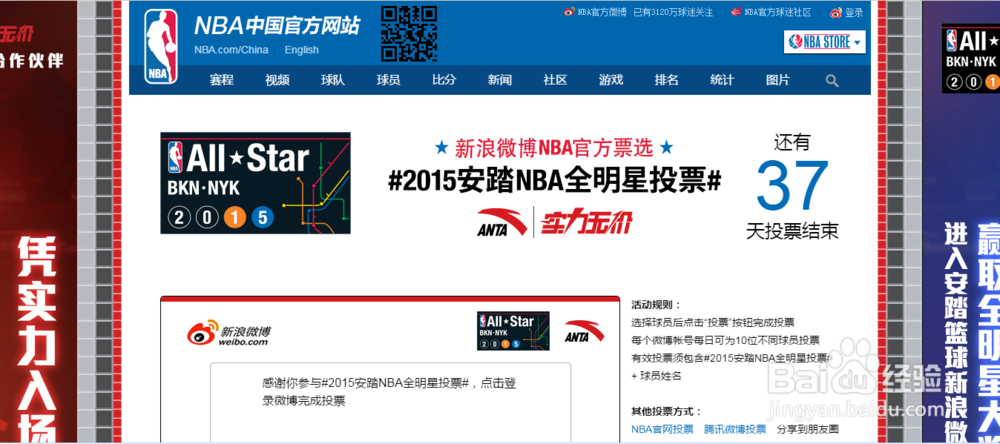Click 活动规则 heading

pos(656,304)
